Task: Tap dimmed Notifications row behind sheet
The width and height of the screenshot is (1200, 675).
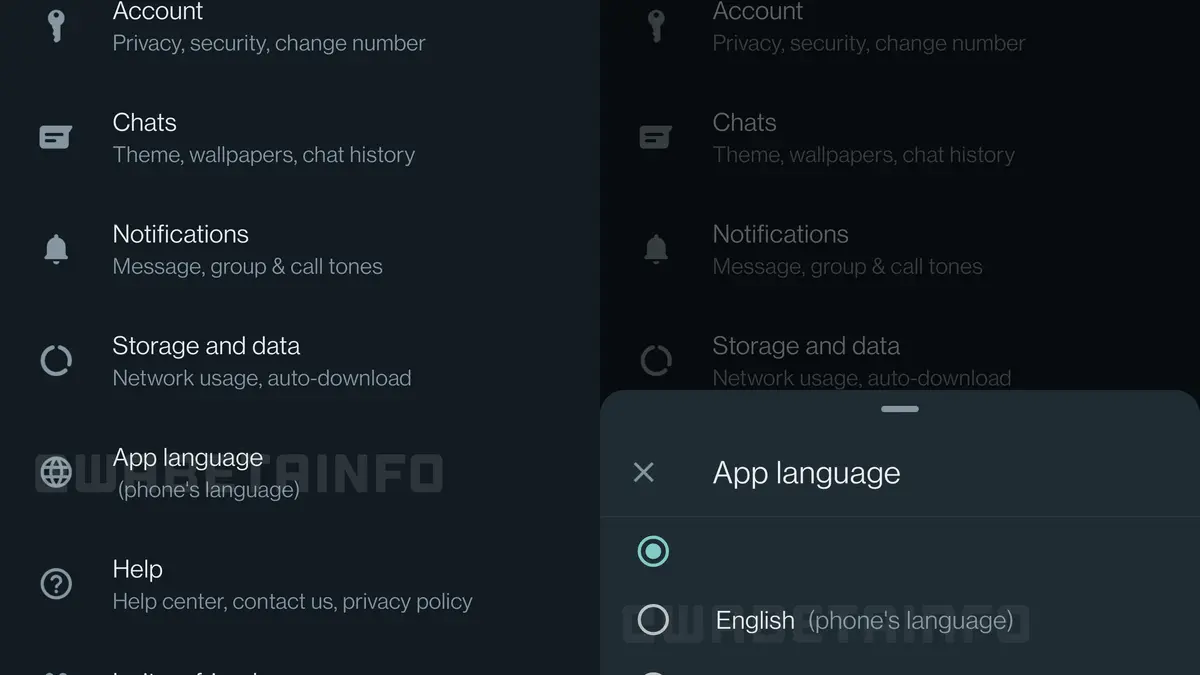Action: click(900, 249)
